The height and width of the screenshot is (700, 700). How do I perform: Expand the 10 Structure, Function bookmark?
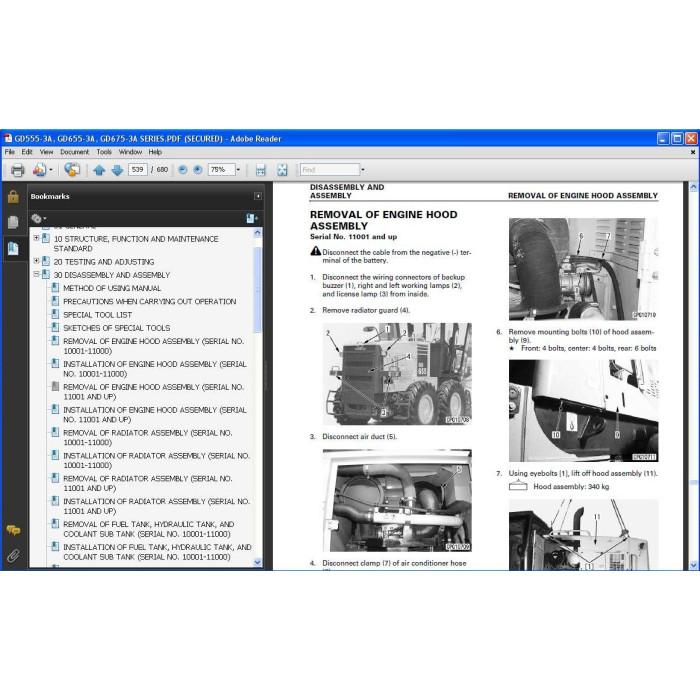(36, 238)
